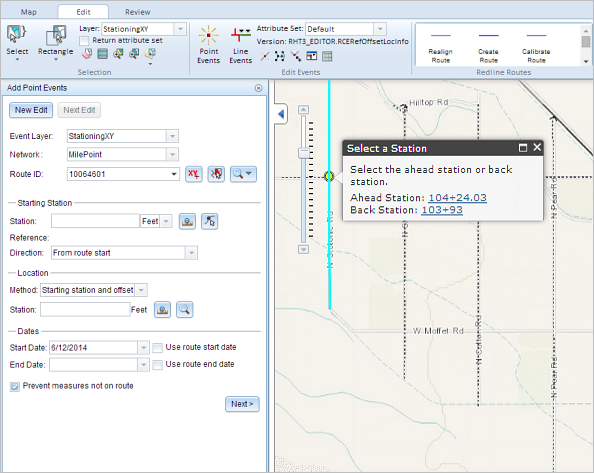Click the zoom in arrow above slider
Image resolution: width=594 pixels, height=473 pixels.
pos(303,110)
